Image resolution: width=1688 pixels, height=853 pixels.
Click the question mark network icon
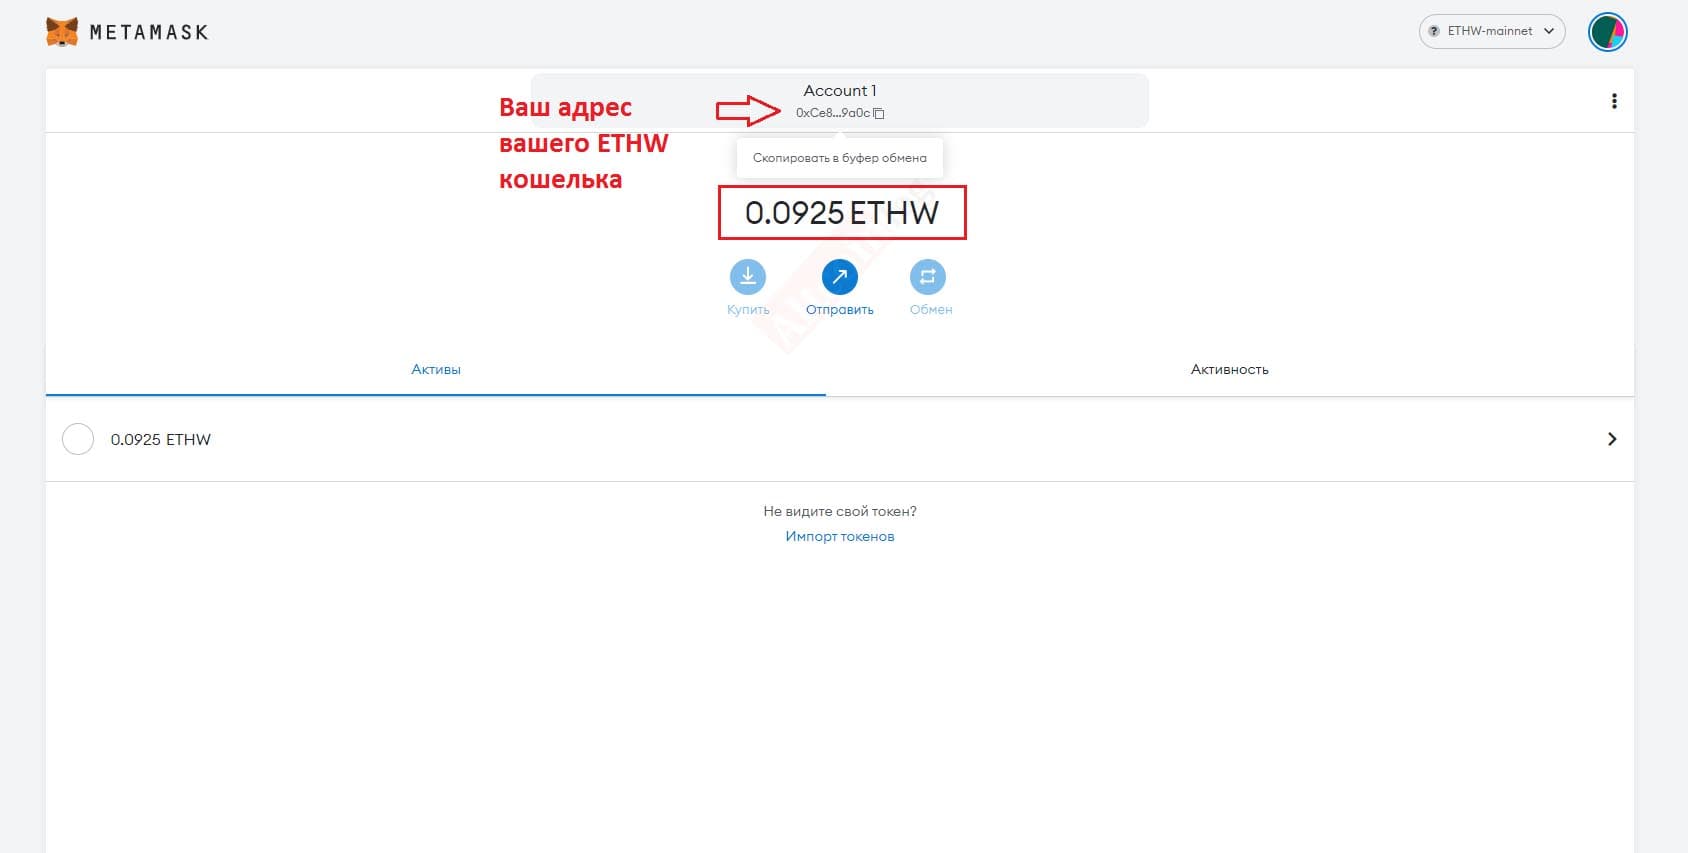1434,31
